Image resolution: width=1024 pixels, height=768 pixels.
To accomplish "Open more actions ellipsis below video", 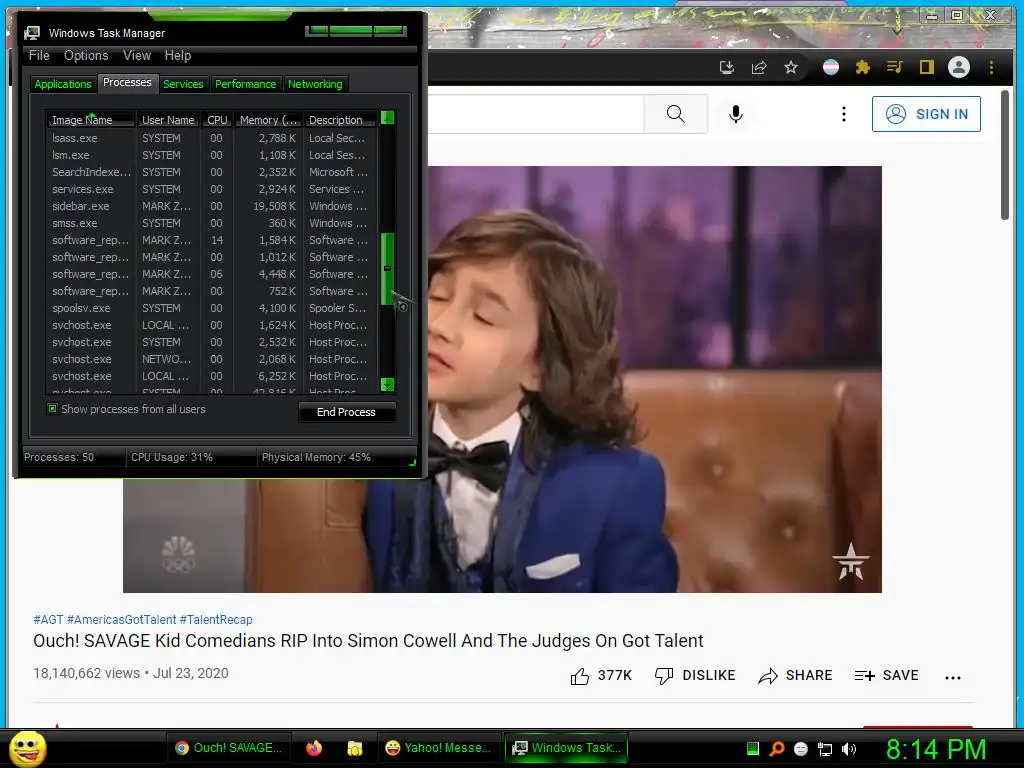I will point(953,677).
